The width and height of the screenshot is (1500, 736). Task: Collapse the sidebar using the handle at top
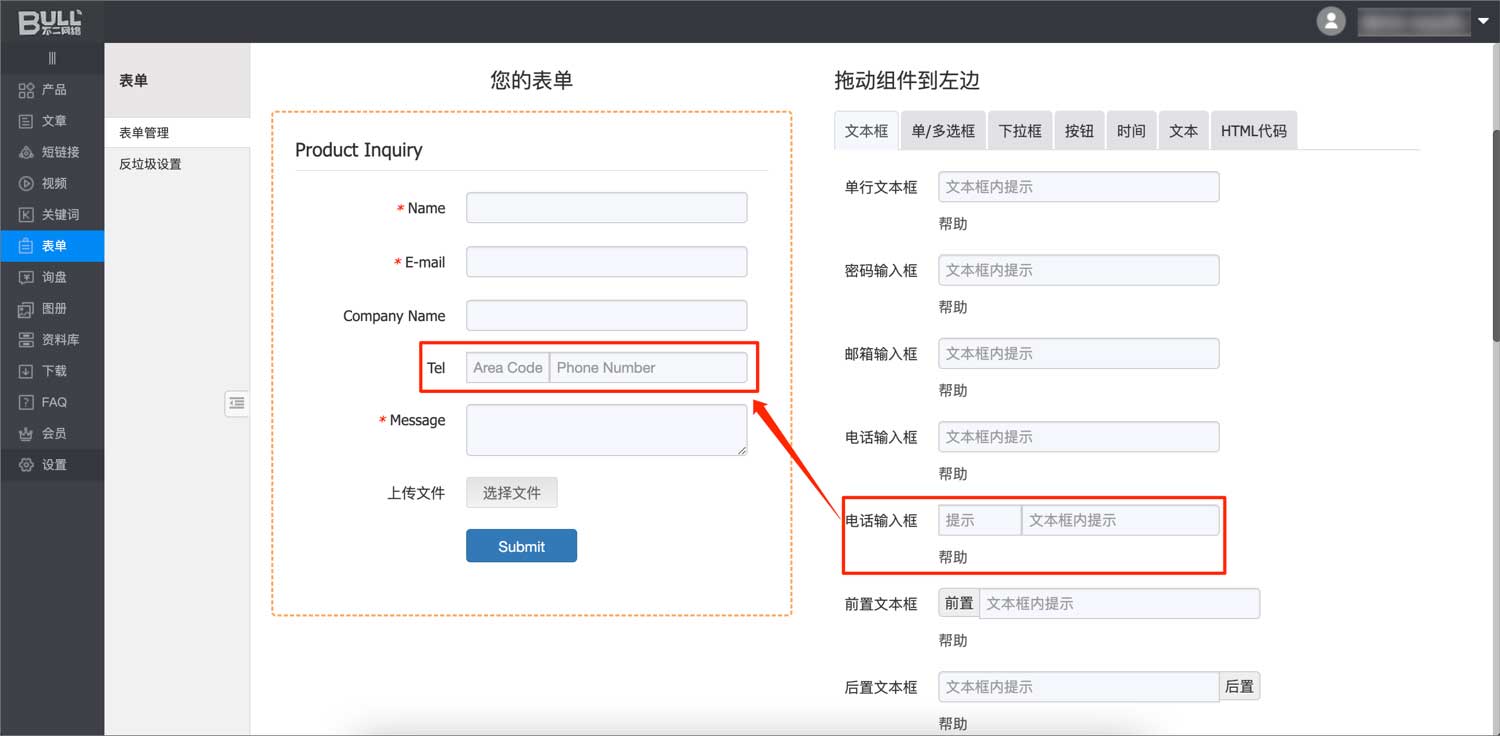(52, 59)
